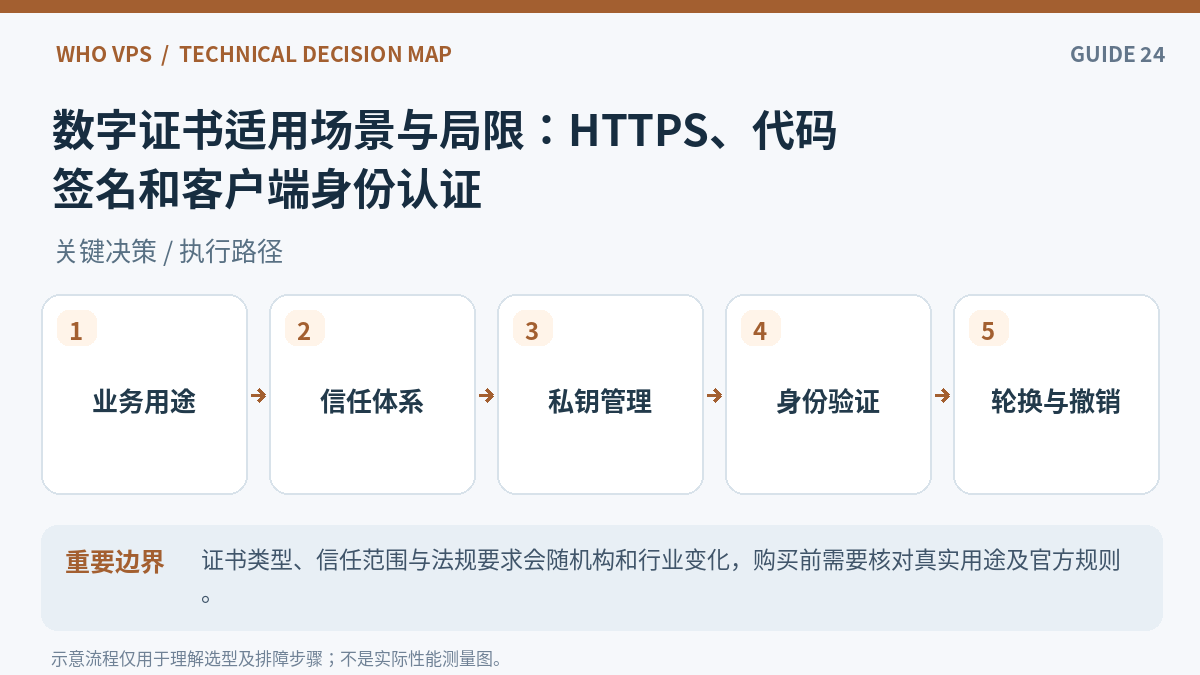Click the step number 3 badge
The width and height of the screenshot is (1200, 675).
[533, 329]
